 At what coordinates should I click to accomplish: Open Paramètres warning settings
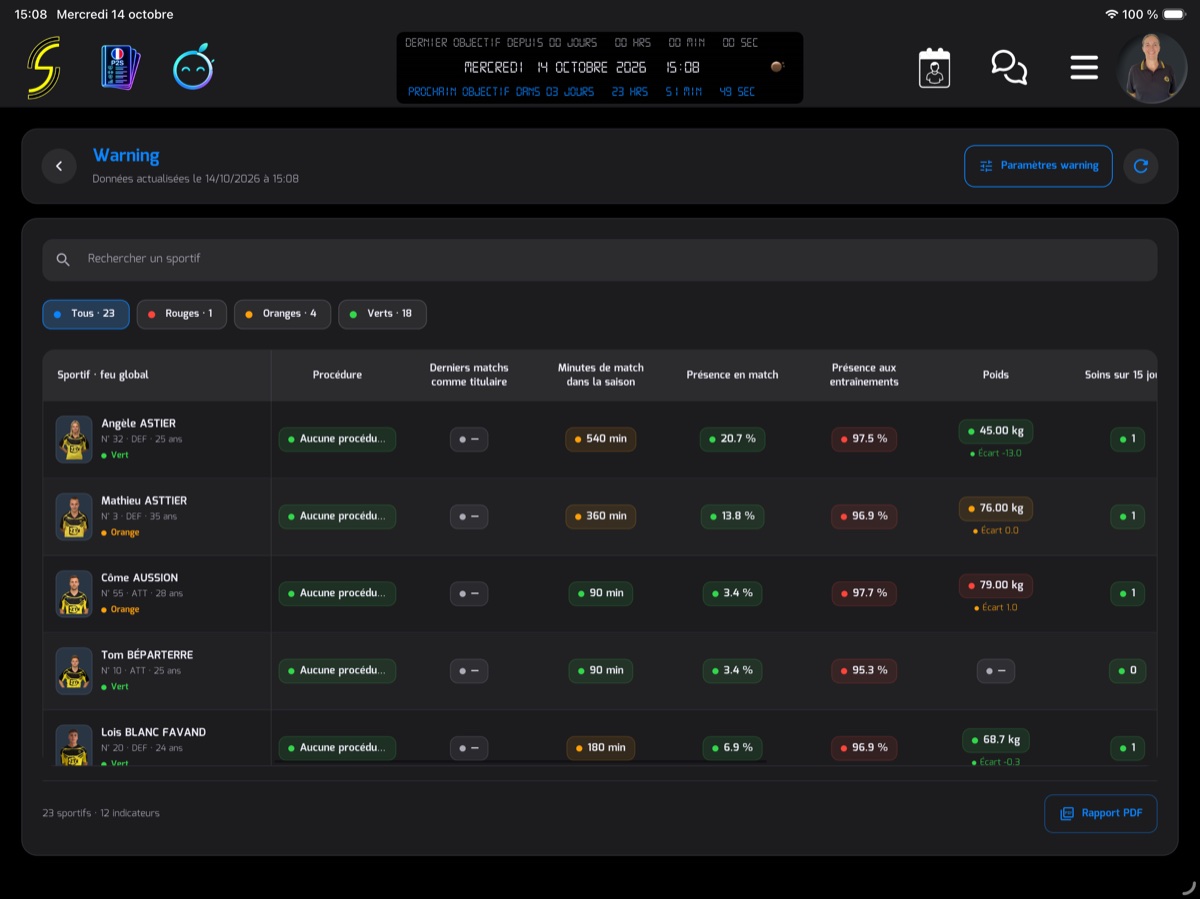click(1038, 166)
